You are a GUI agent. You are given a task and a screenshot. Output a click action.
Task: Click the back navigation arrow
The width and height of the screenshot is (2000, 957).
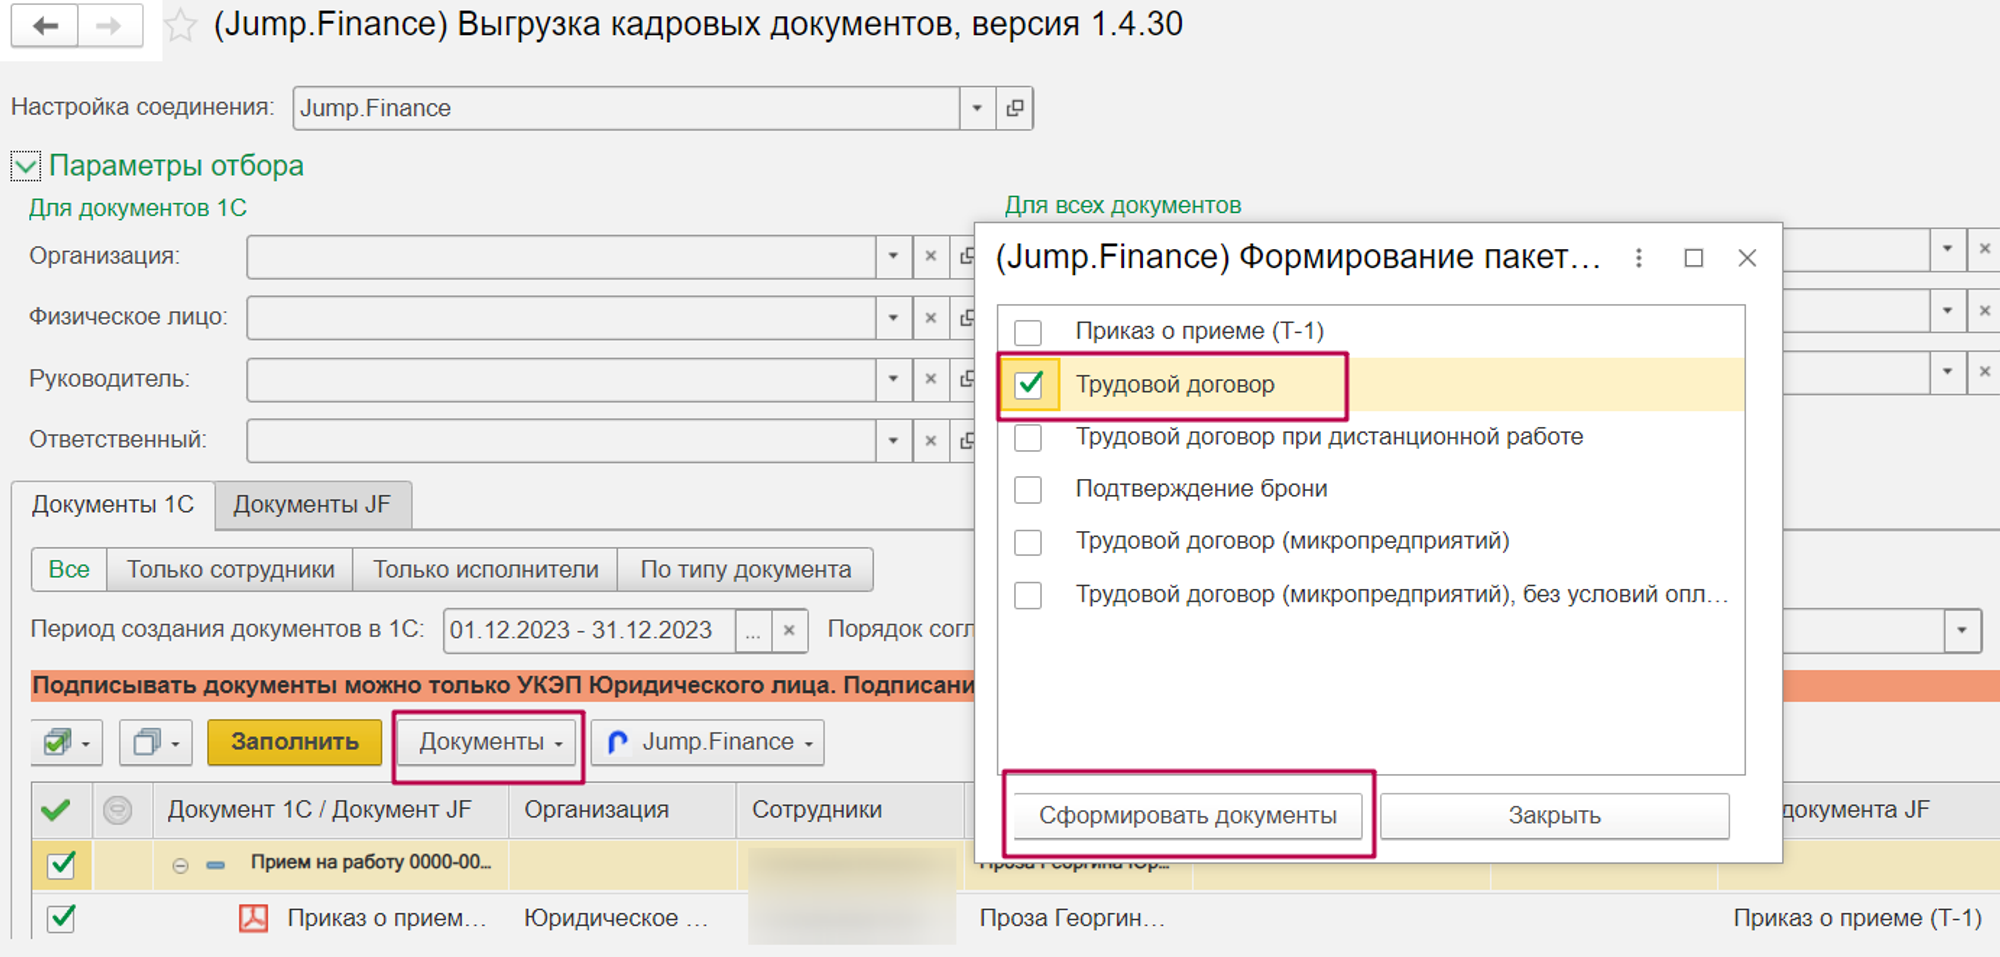click(x=45, y=26)
